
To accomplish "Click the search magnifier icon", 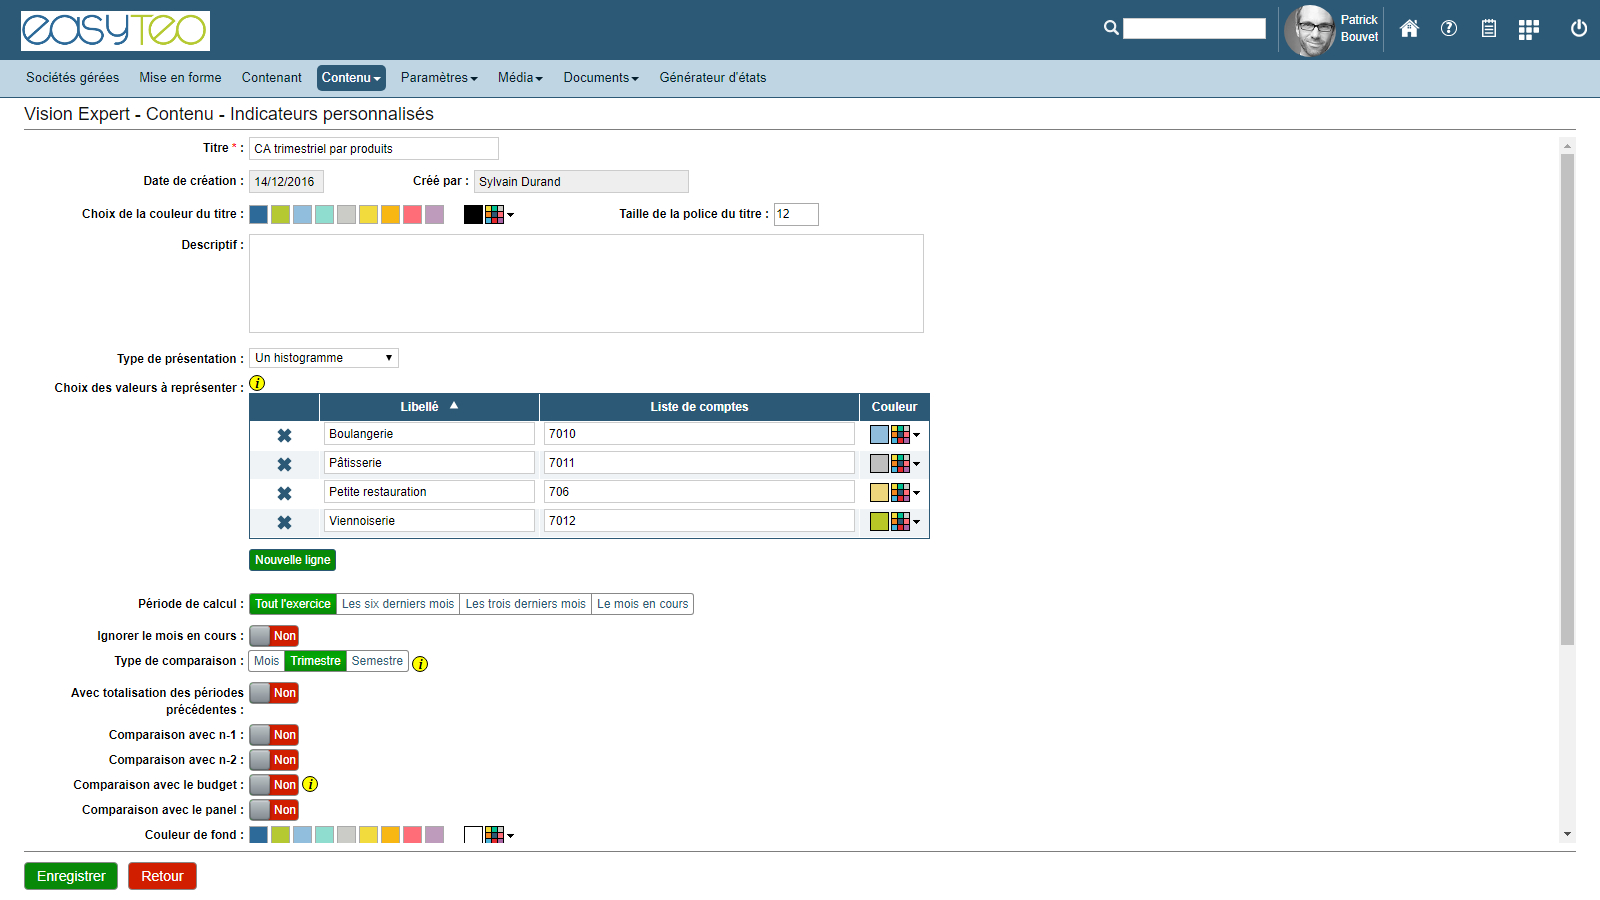I will point(1111,28).
